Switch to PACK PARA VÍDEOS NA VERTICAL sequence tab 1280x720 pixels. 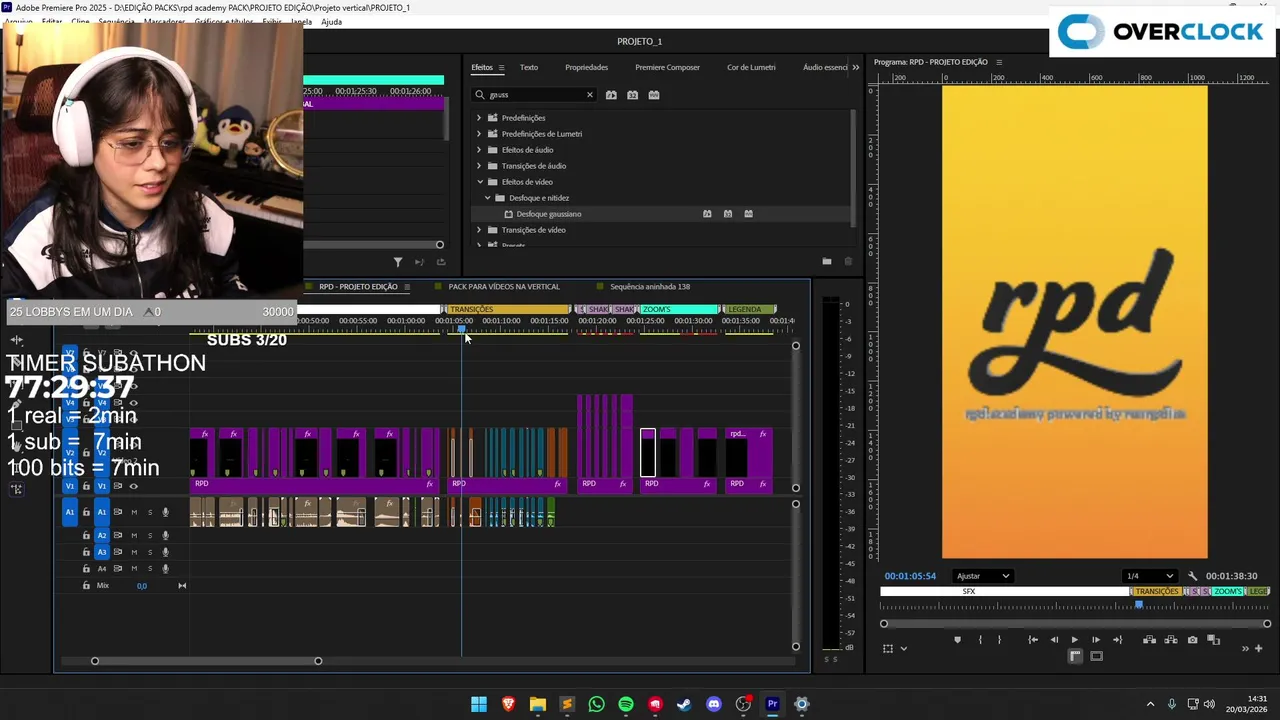pos(504,287)
